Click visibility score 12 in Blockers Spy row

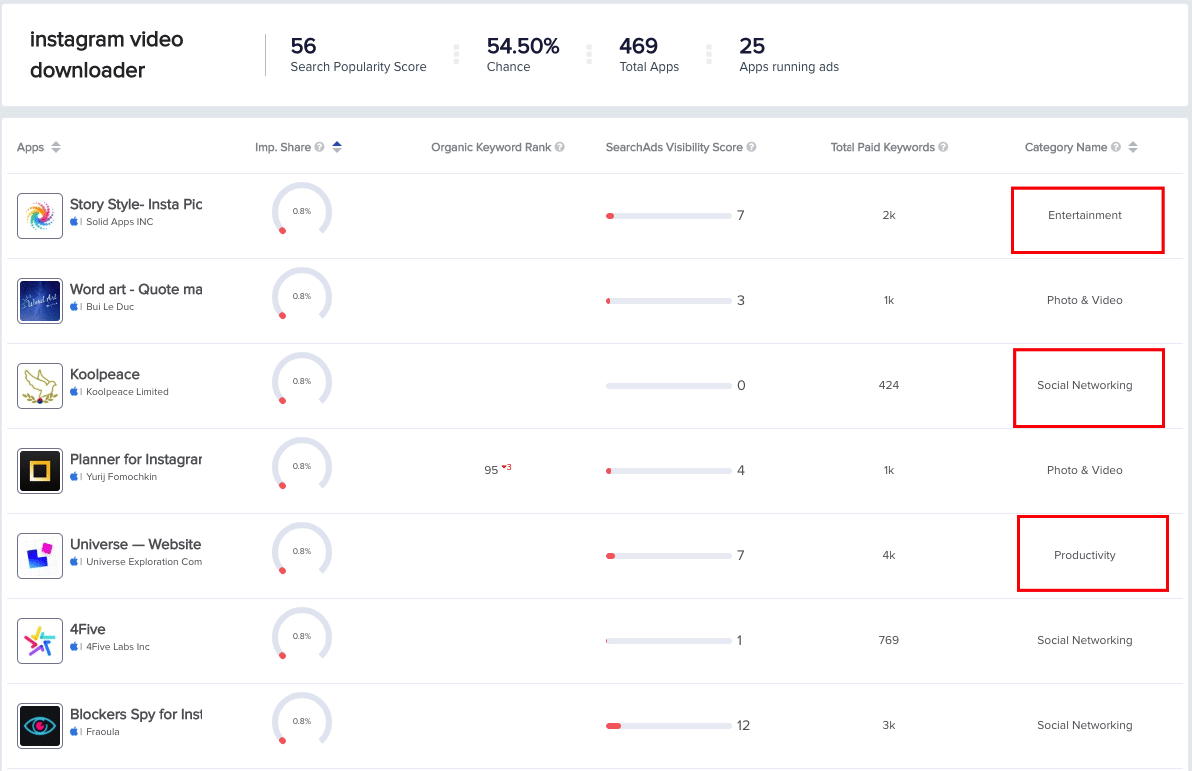[743, 725]
